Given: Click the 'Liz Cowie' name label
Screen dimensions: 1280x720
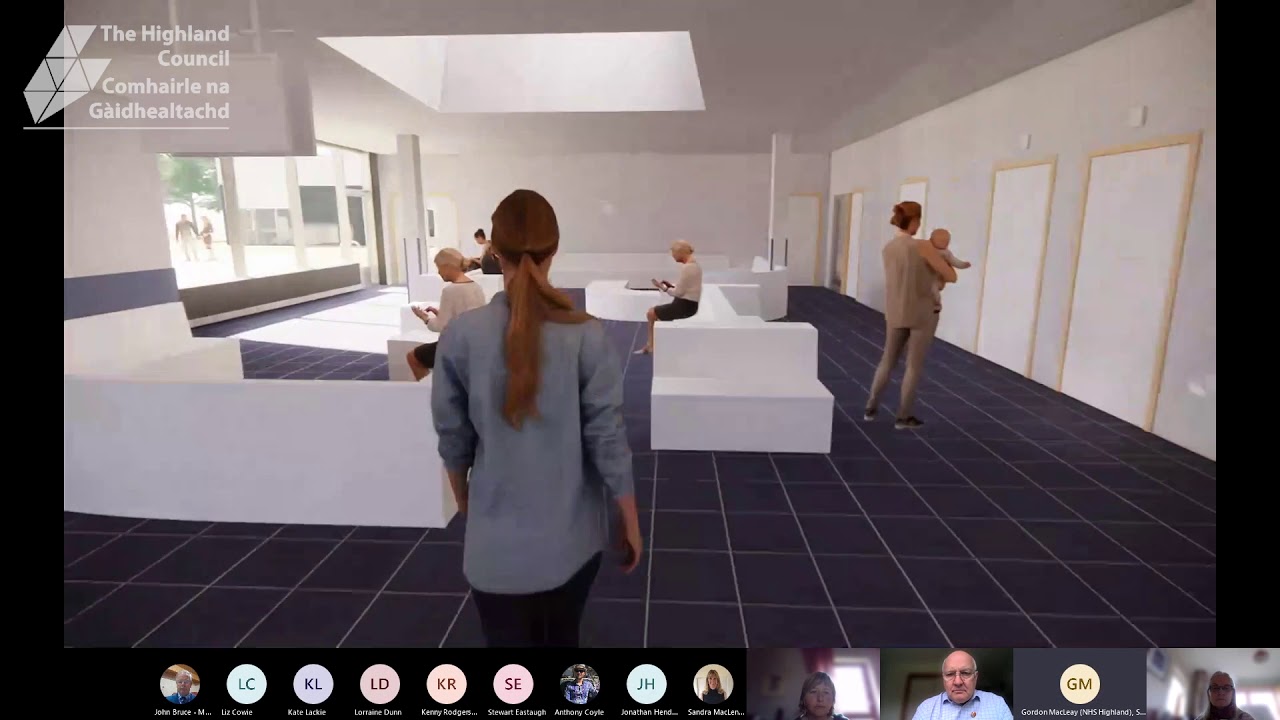Looking at the screenshot, I should coord(237,712).
